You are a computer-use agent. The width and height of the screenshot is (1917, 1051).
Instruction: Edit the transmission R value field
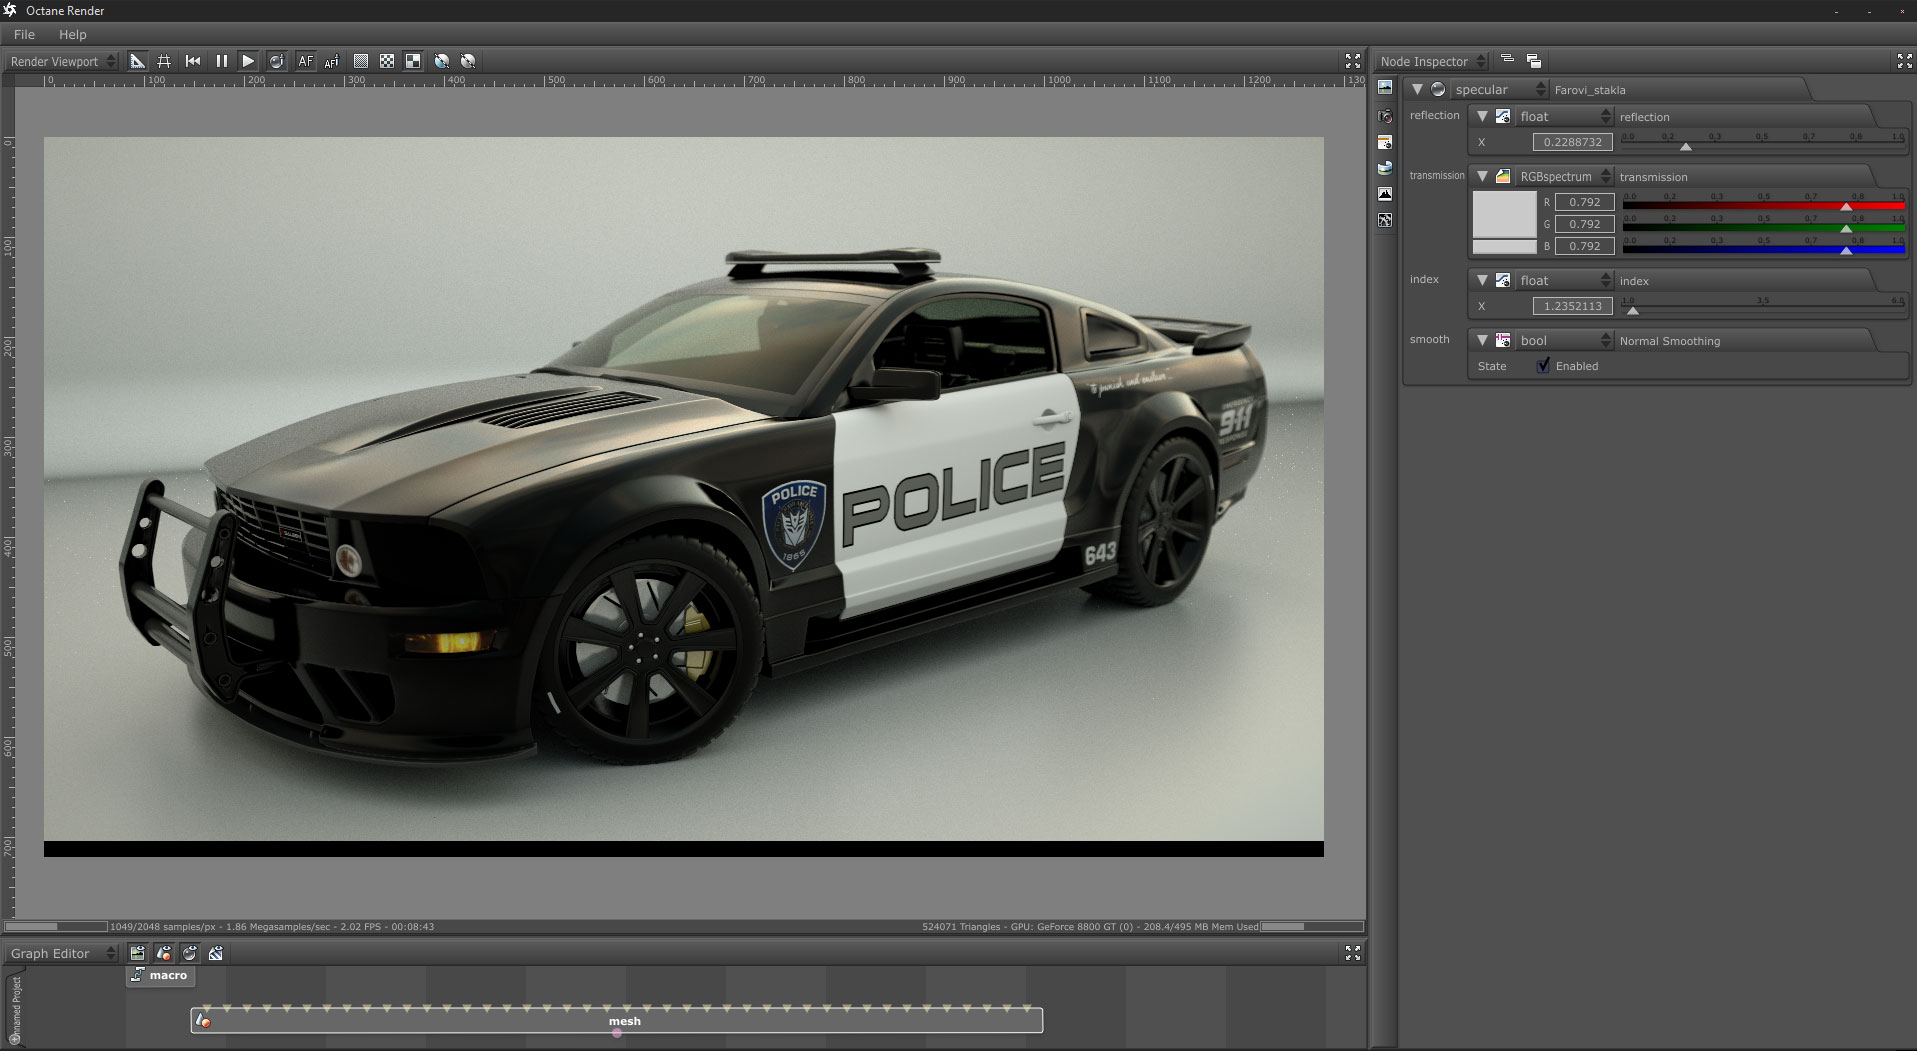[x=1585, y=202]
